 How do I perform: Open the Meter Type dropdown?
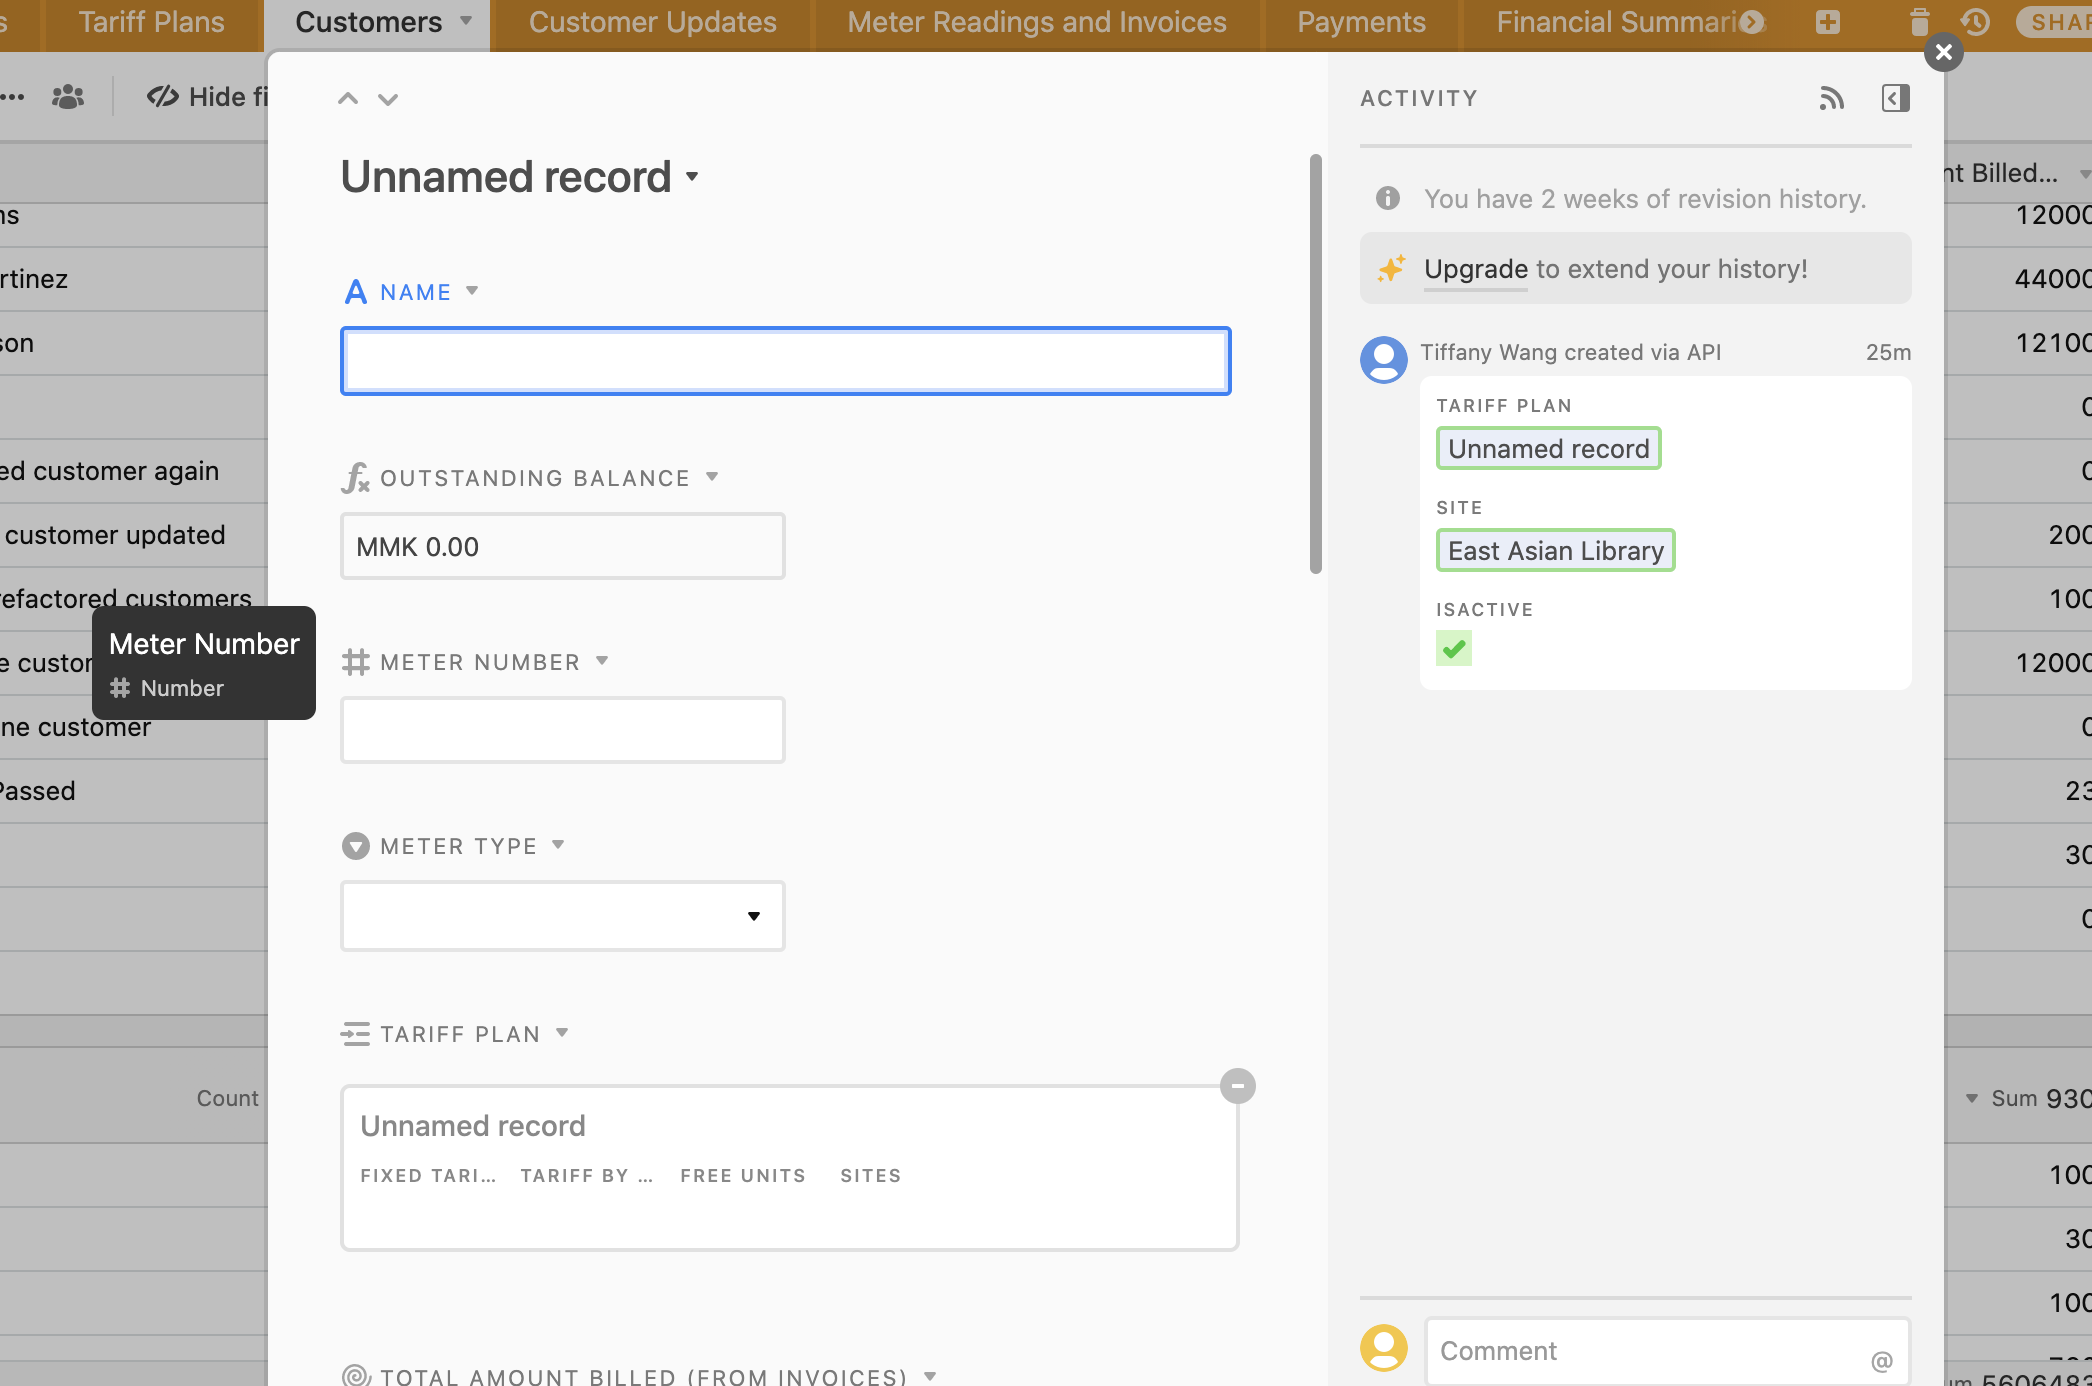tap(752, 916)
